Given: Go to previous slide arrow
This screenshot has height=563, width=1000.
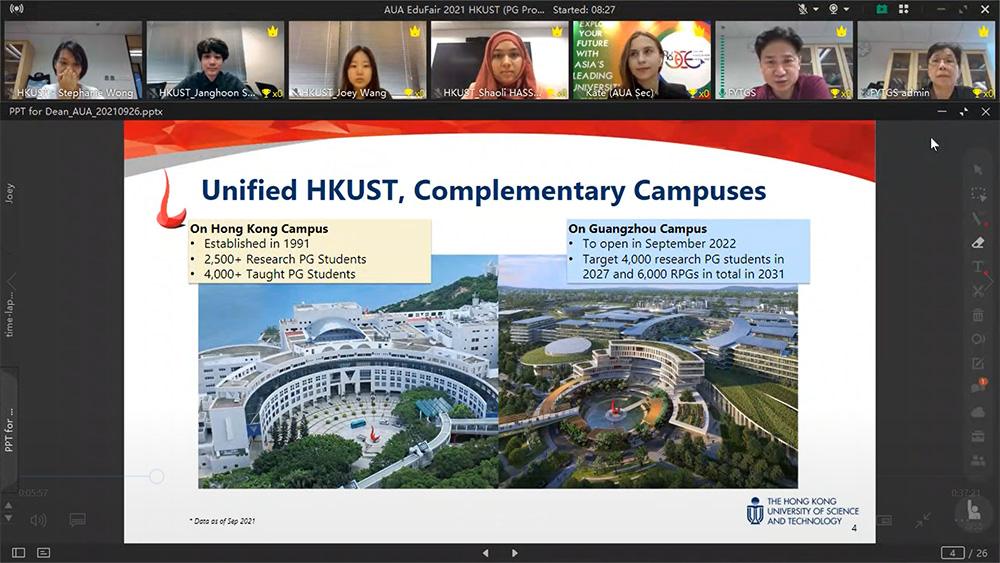Looking at the screenshot, I should click(486, 553).
